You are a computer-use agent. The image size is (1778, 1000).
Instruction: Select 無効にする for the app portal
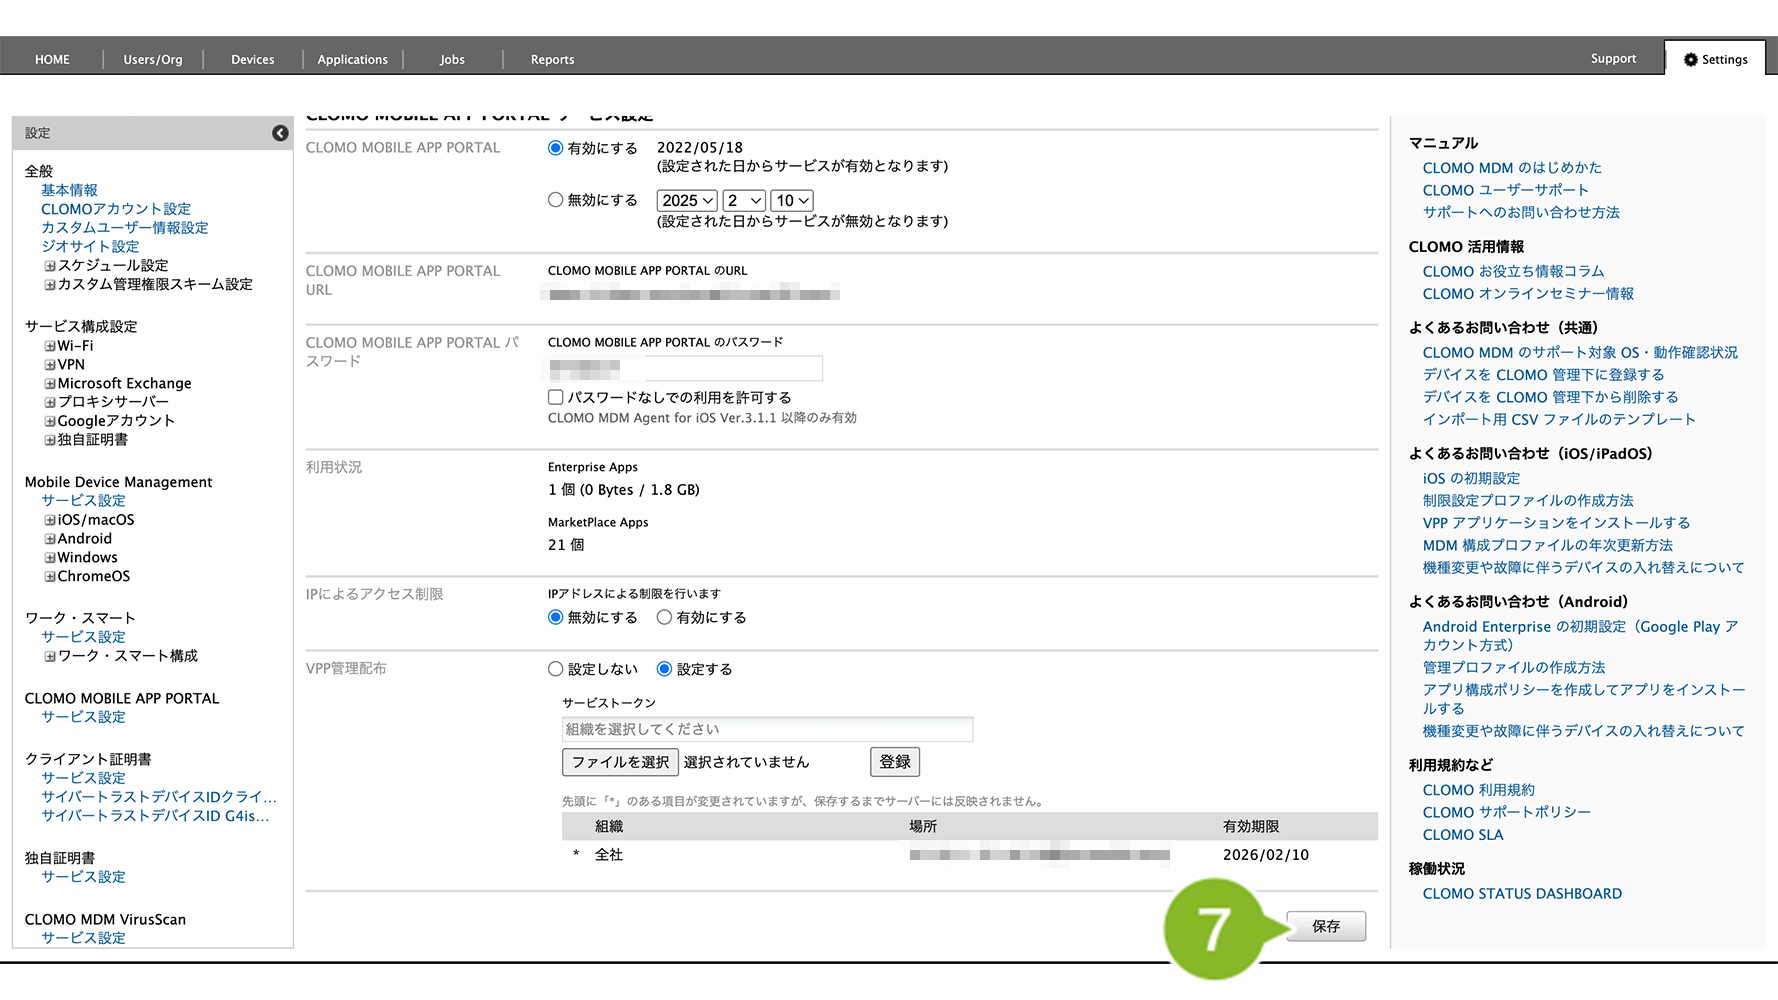[556, 200]
